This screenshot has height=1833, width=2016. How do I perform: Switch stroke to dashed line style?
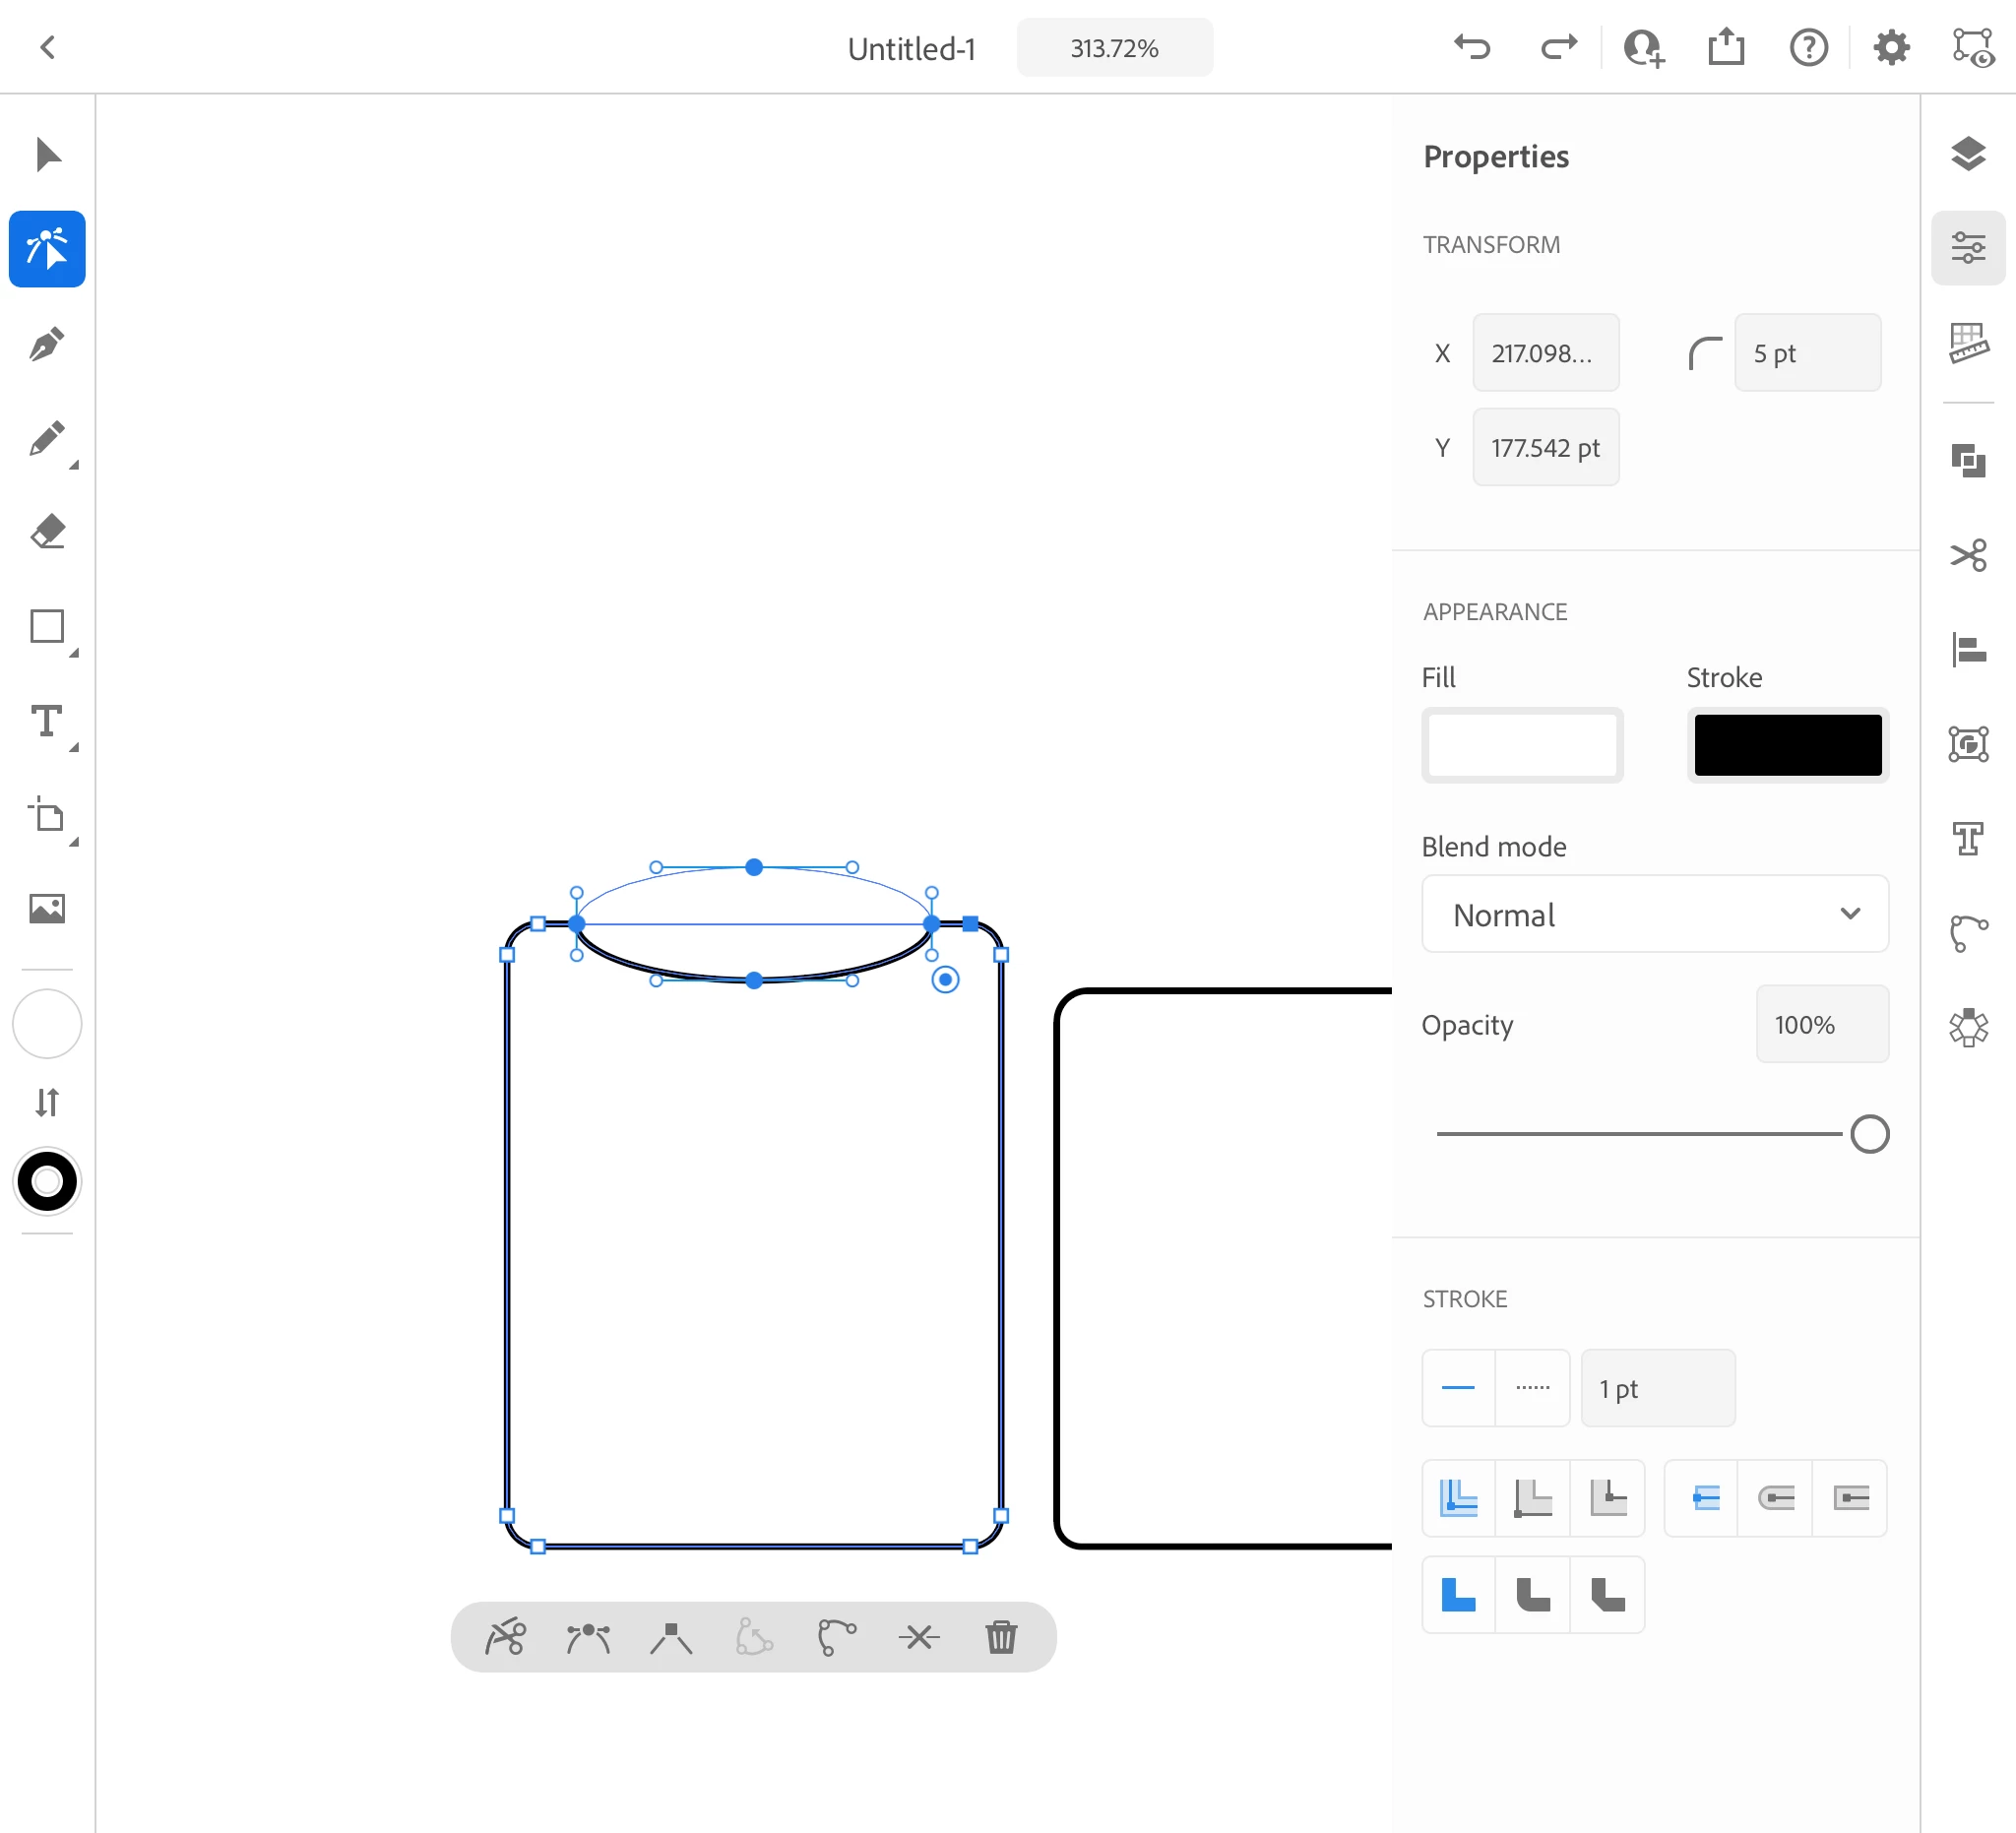pyautogui.click(x=1532, y=1387)
